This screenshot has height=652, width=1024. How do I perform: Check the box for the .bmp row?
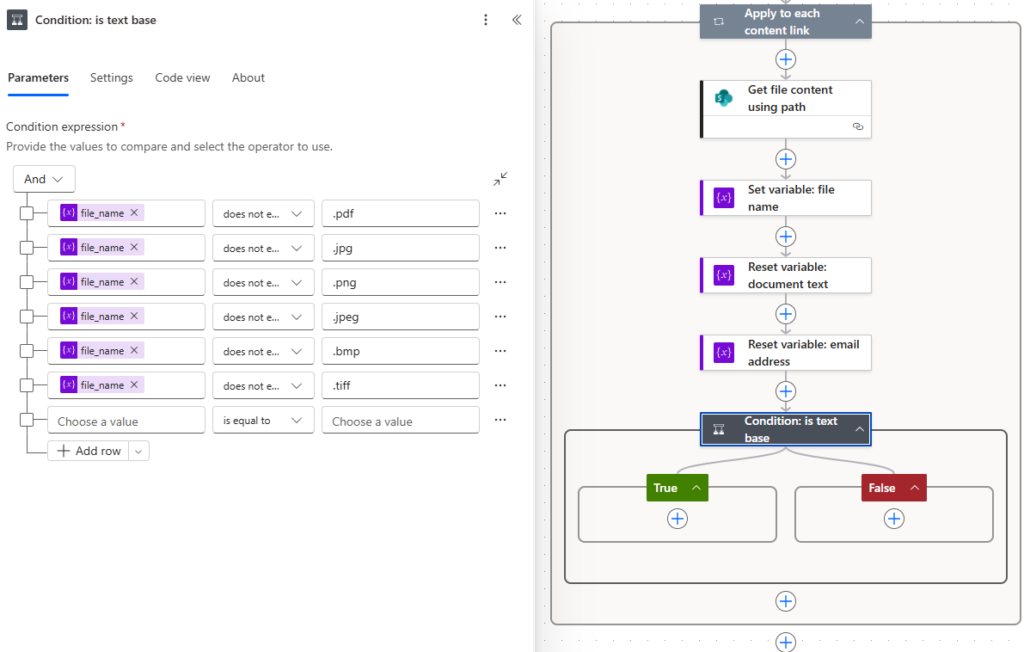click(x=27, y=351)
